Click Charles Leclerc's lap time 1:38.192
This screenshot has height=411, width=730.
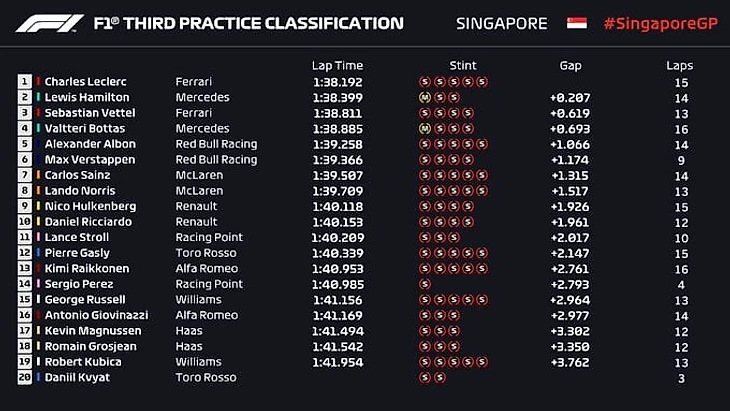(x=337, y=82)
